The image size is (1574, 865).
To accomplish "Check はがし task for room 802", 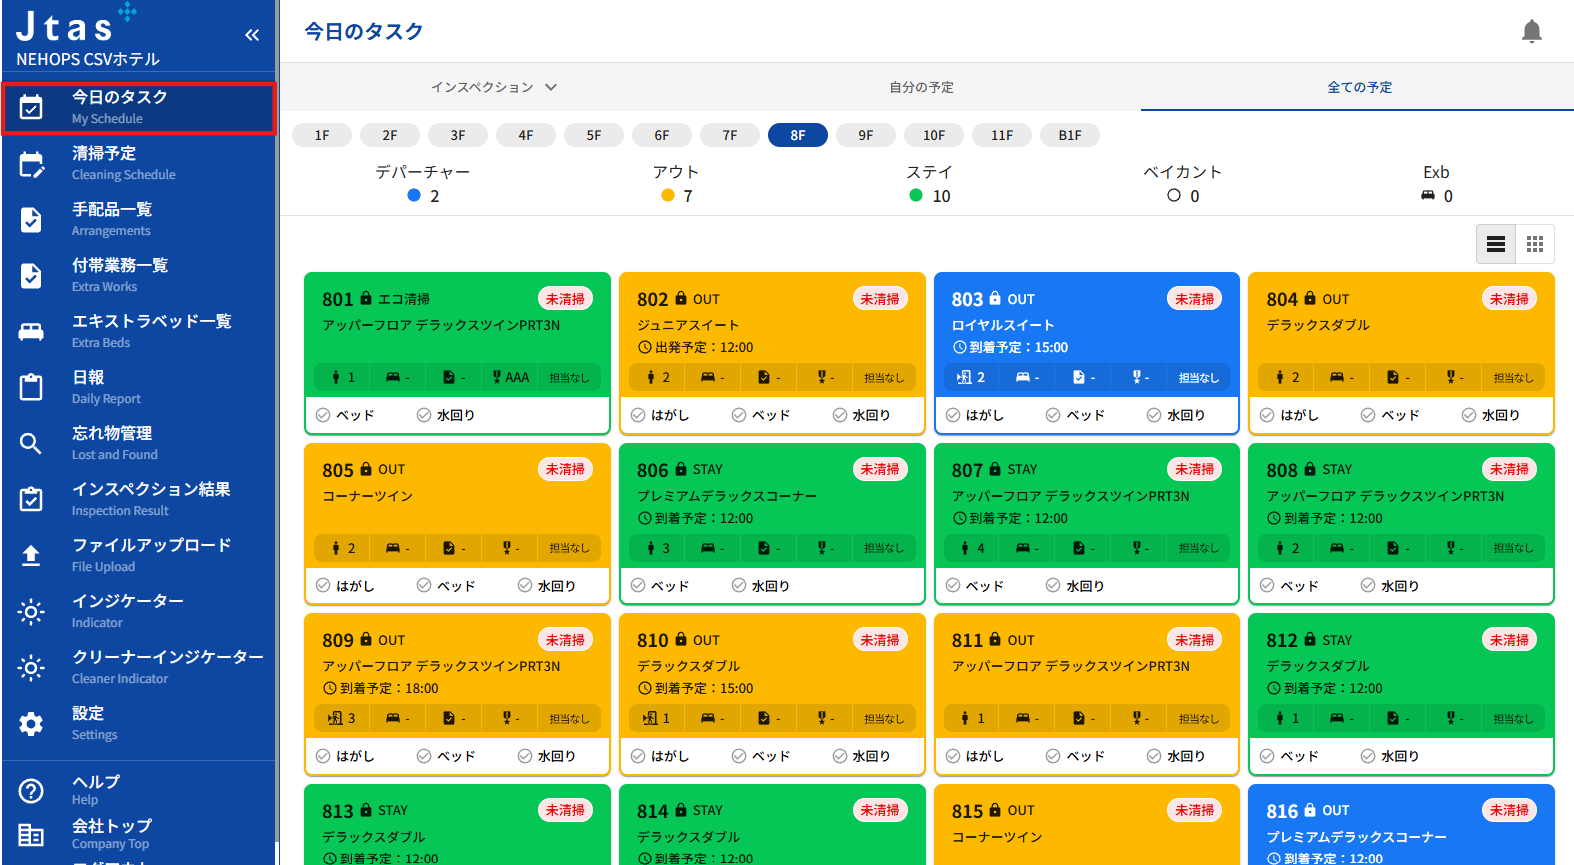I will point(638,415).
